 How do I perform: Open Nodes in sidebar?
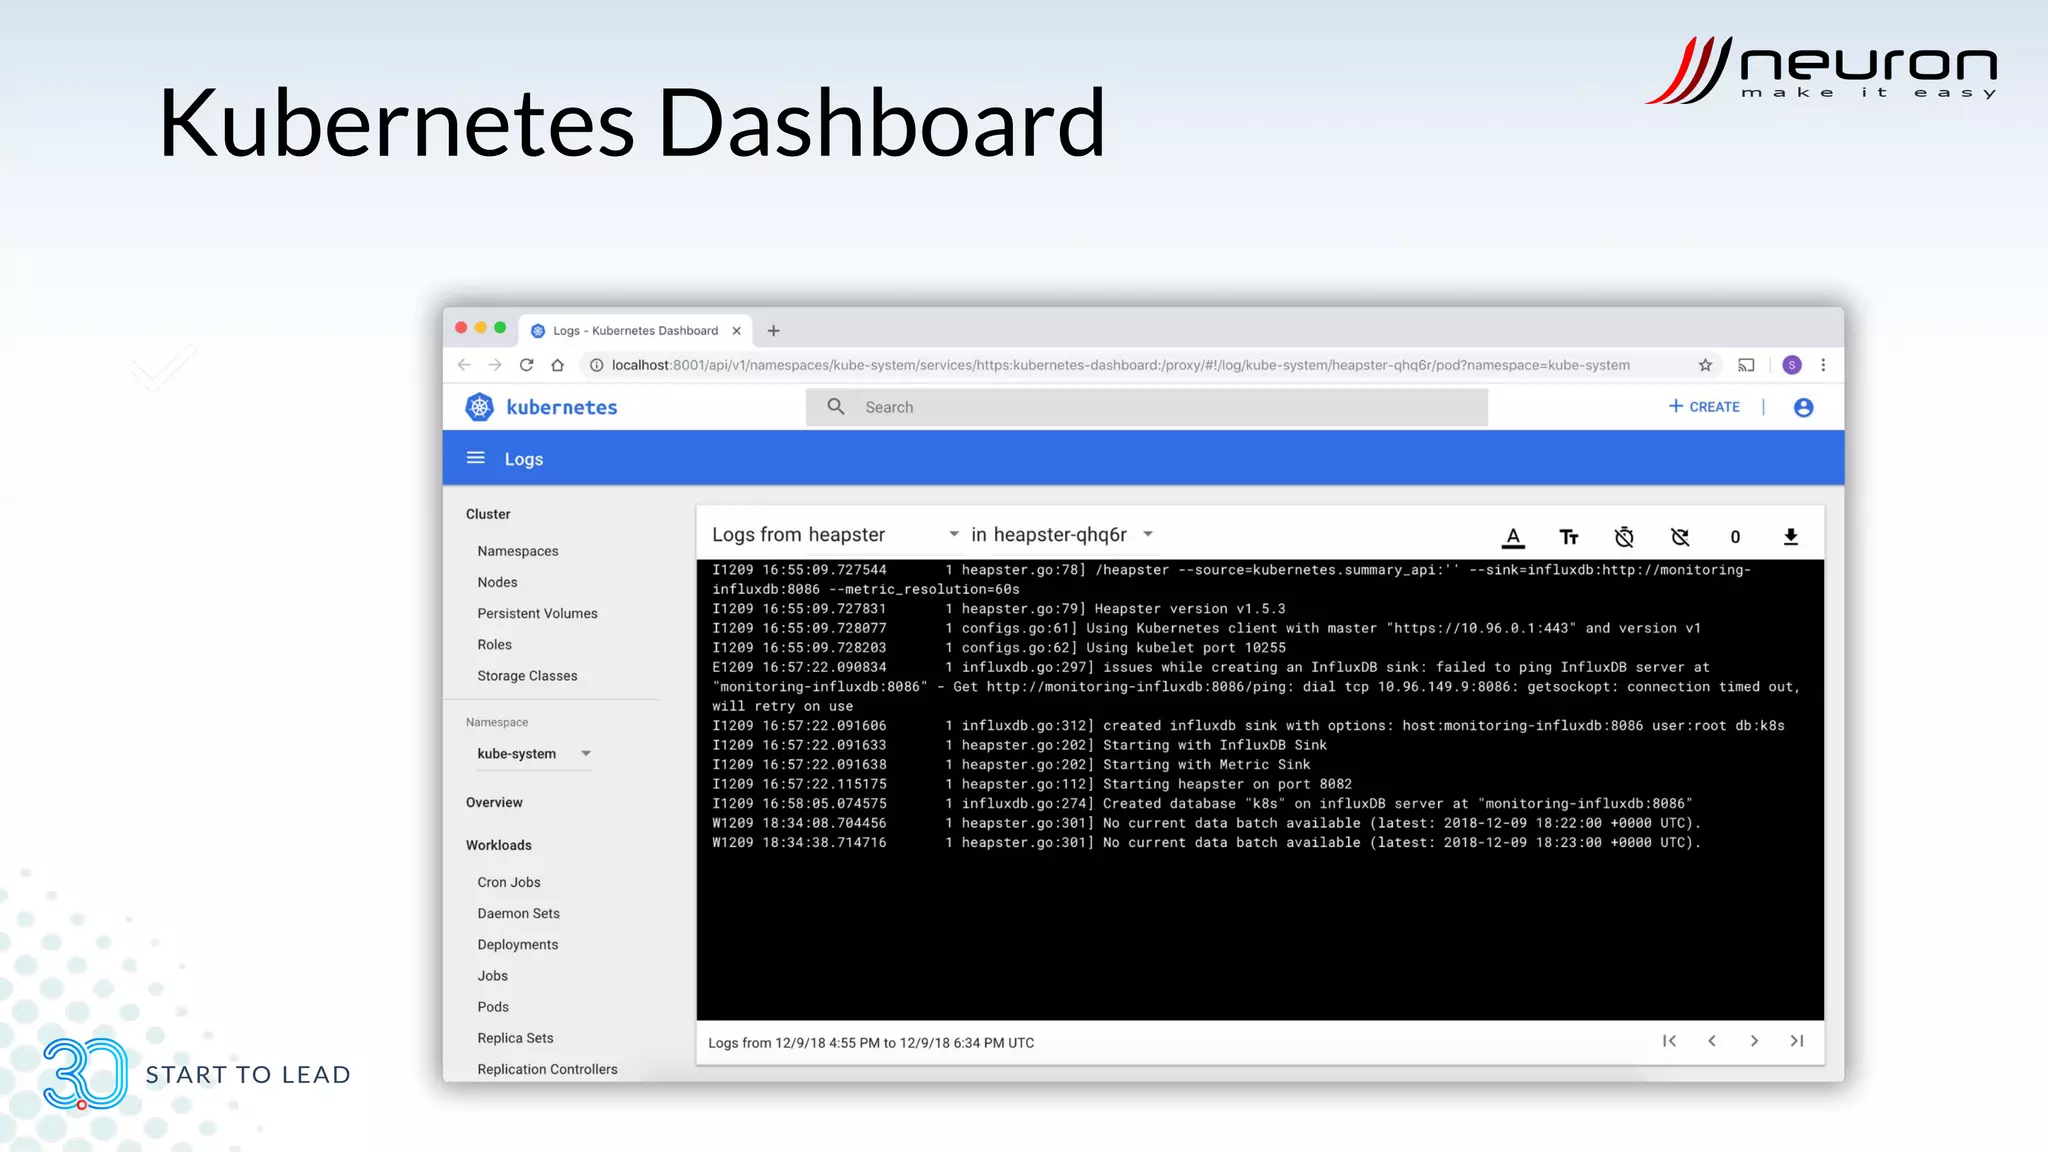pyautogui.click(x=497, y=582)
